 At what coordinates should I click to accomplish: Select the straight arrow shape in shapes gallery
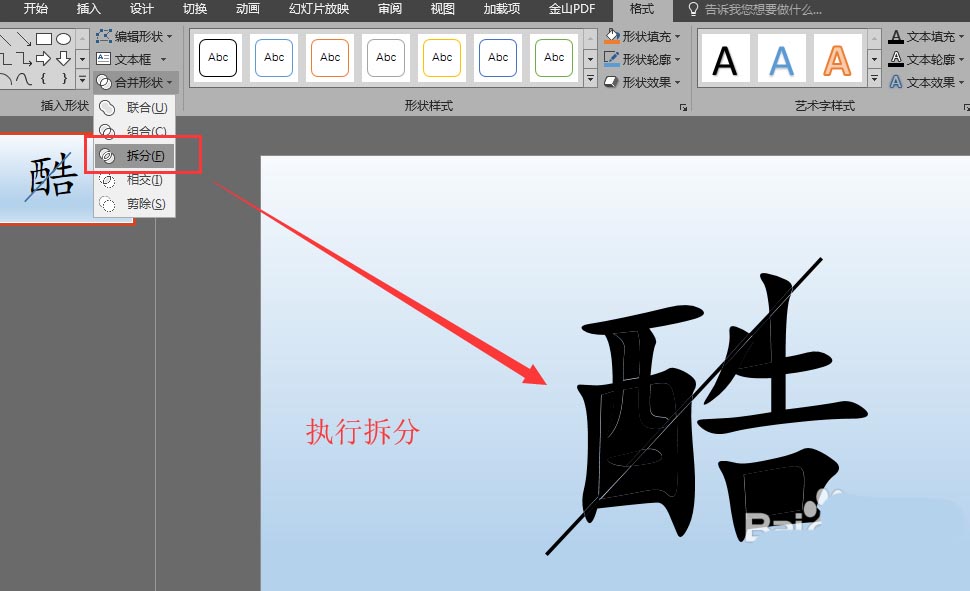point(24,39)
